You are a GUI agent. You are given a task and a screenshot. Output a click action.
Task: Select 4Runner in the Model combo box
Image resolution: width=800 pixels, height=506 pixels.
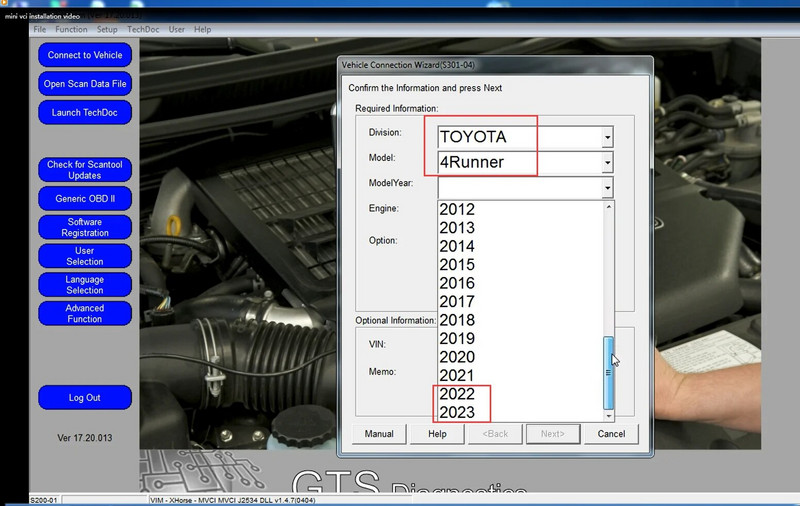525,162
